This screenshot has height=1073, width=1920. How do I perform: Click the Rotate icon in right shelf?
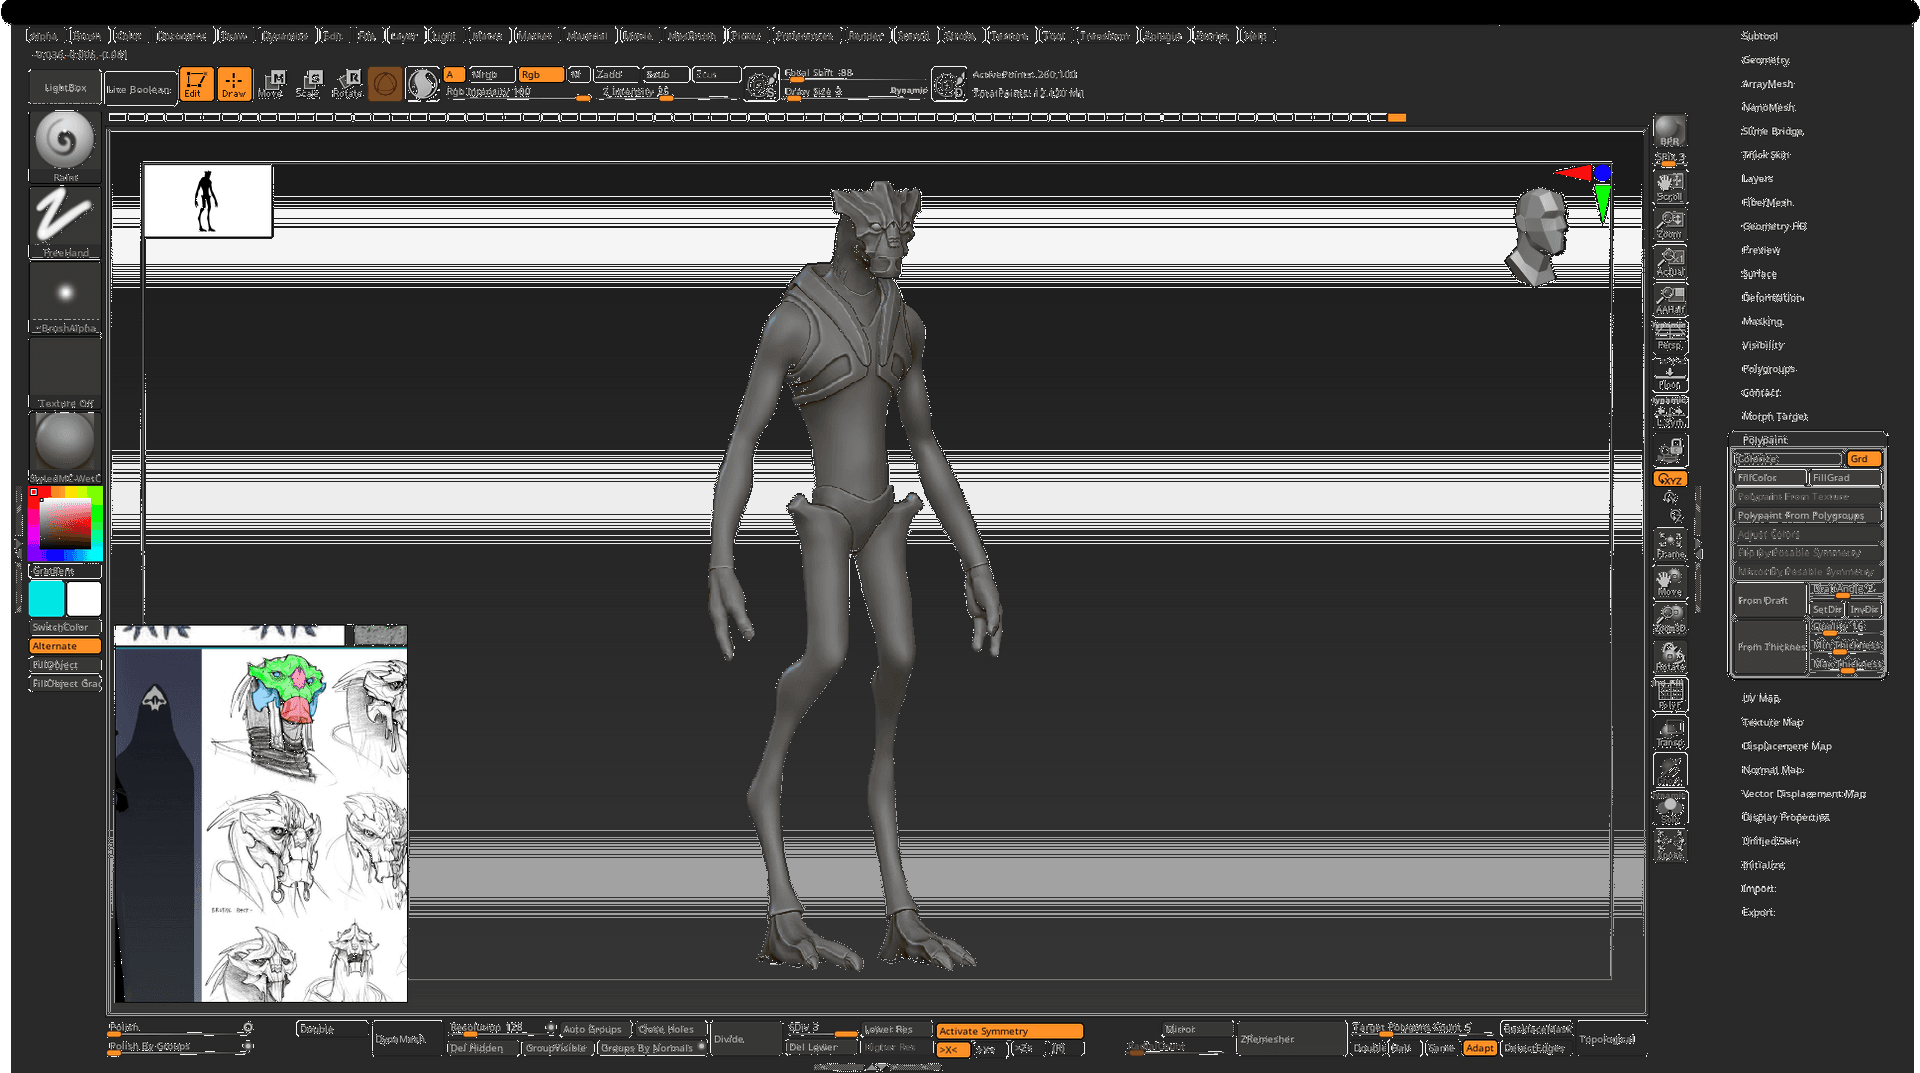click(x=1669, y=657)
